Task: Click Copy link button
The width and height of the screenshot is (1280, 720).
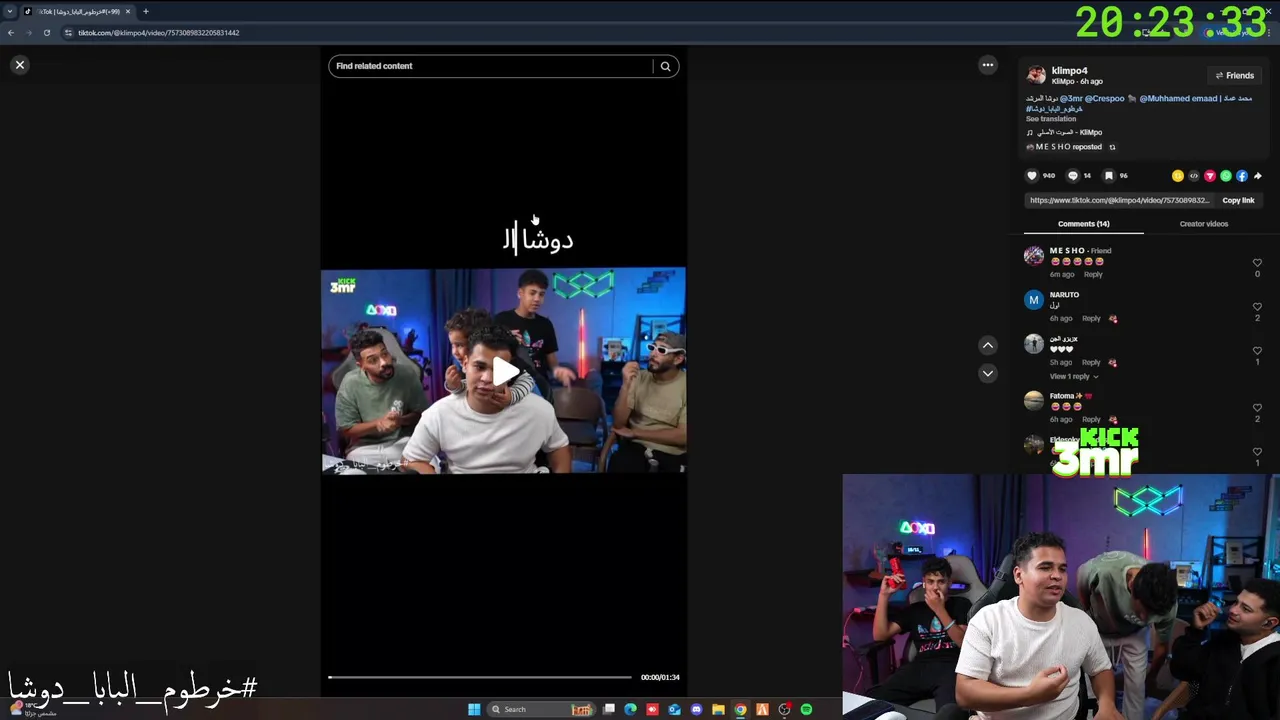Action: [x=1238, y=200]
